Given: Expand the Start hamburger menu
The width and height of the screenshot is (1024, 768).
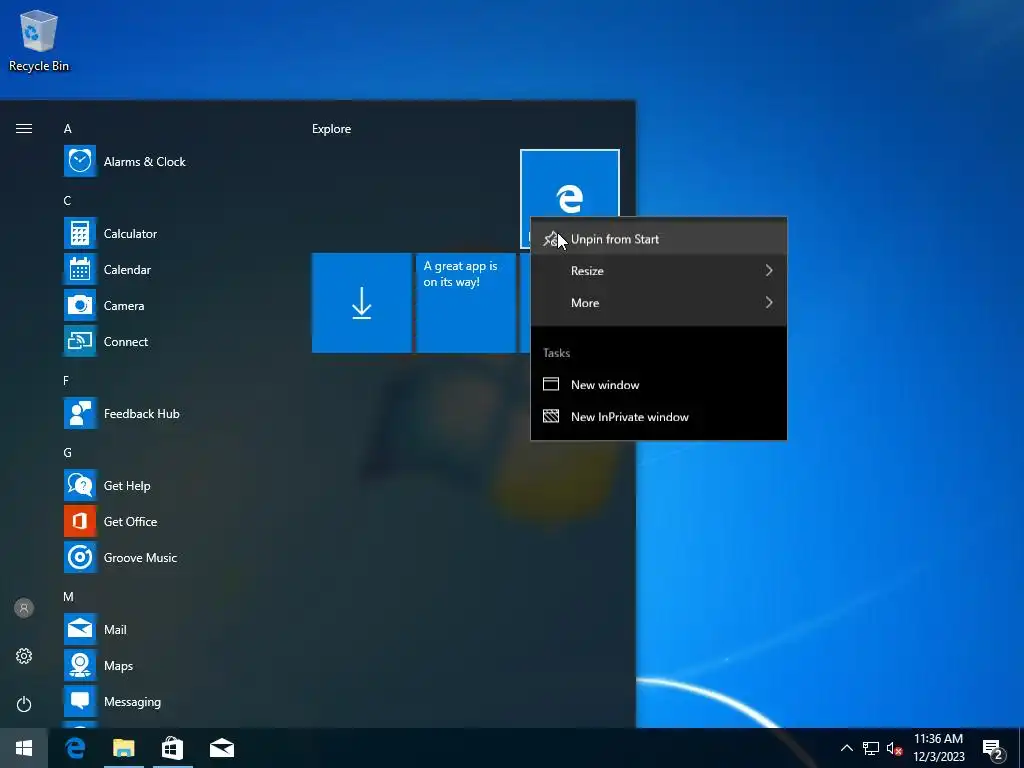Looking at the screenshot, I should click(24, 129).
